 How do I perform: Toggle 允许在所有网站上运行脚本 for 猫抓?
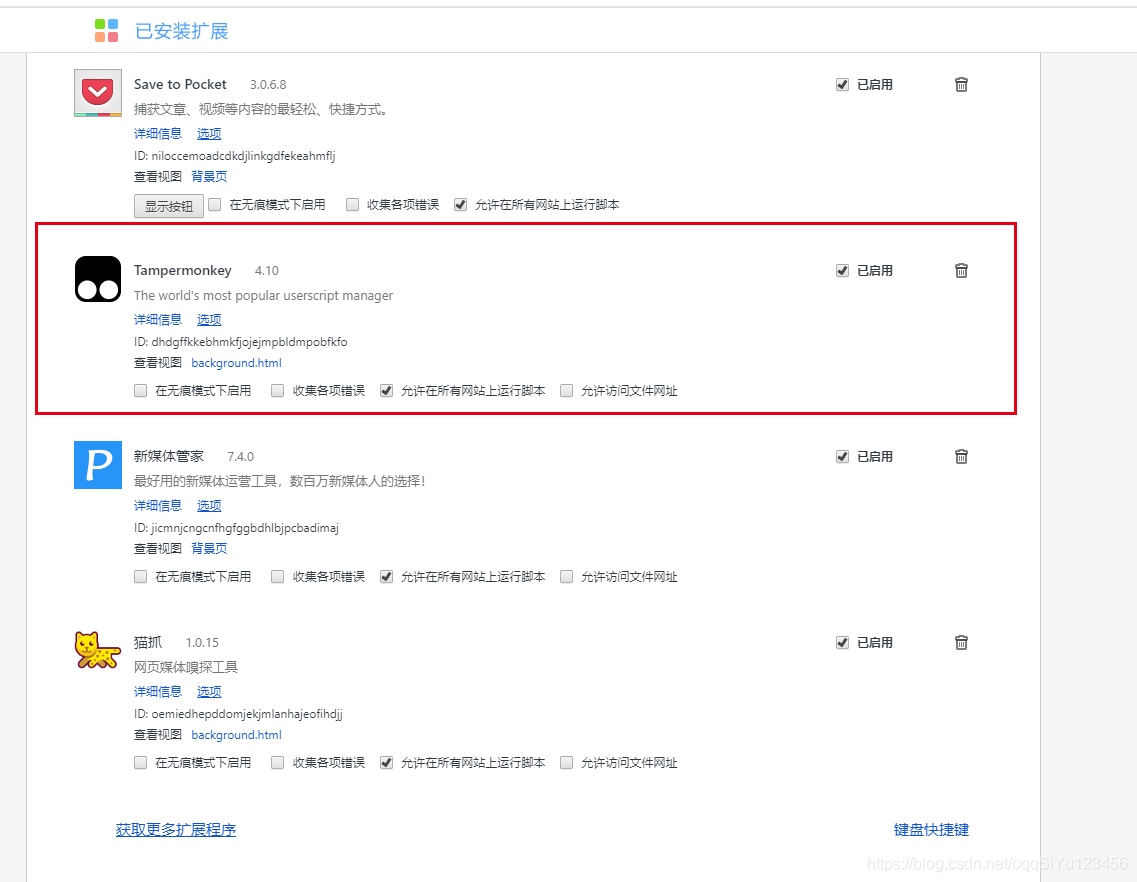[x=386, y=763]
